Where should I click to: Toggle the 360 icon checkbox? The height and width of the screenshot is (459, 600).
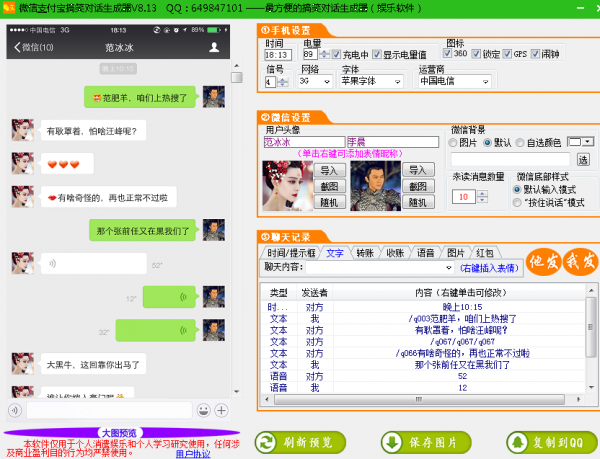[x=447, y=53]
